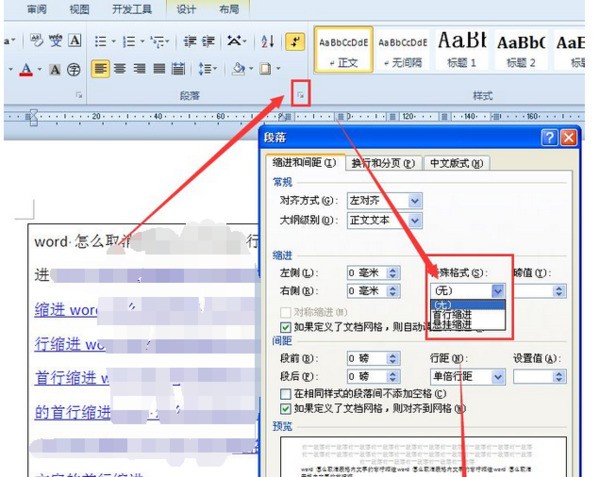Click the numbered list icon
Viewport: 600px width, 477px height.
click(x=129, y=41)
